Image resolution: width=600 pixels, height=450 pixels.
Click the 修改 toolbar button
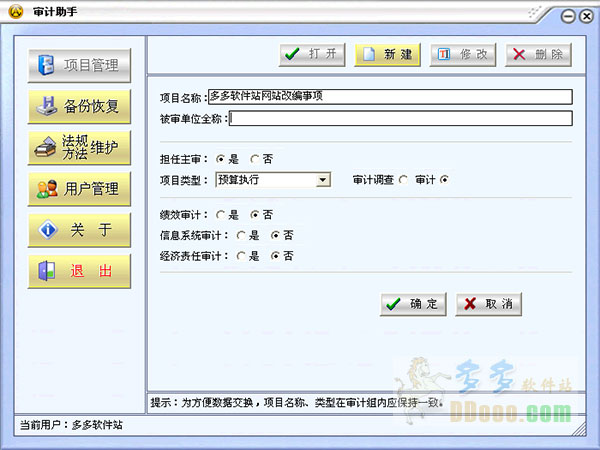click(x=463, y=55)
